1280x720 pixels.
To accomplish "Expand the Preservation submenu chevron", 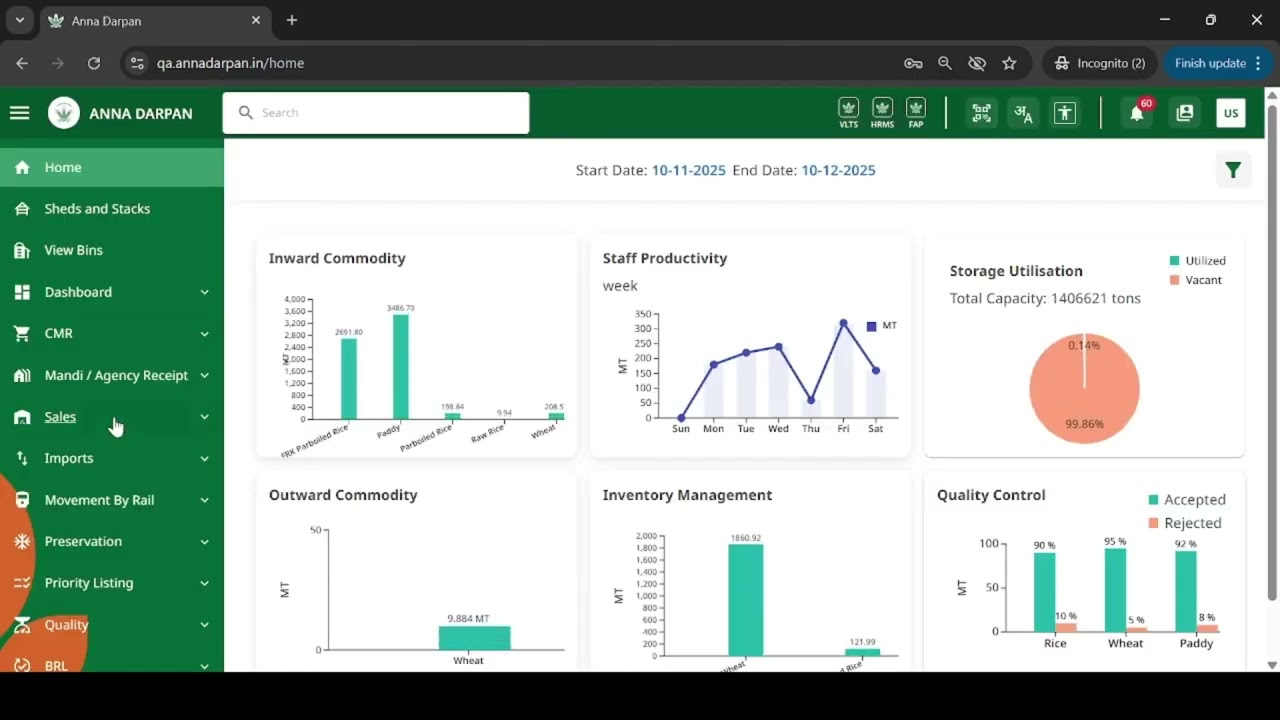I will click(204, 541).
